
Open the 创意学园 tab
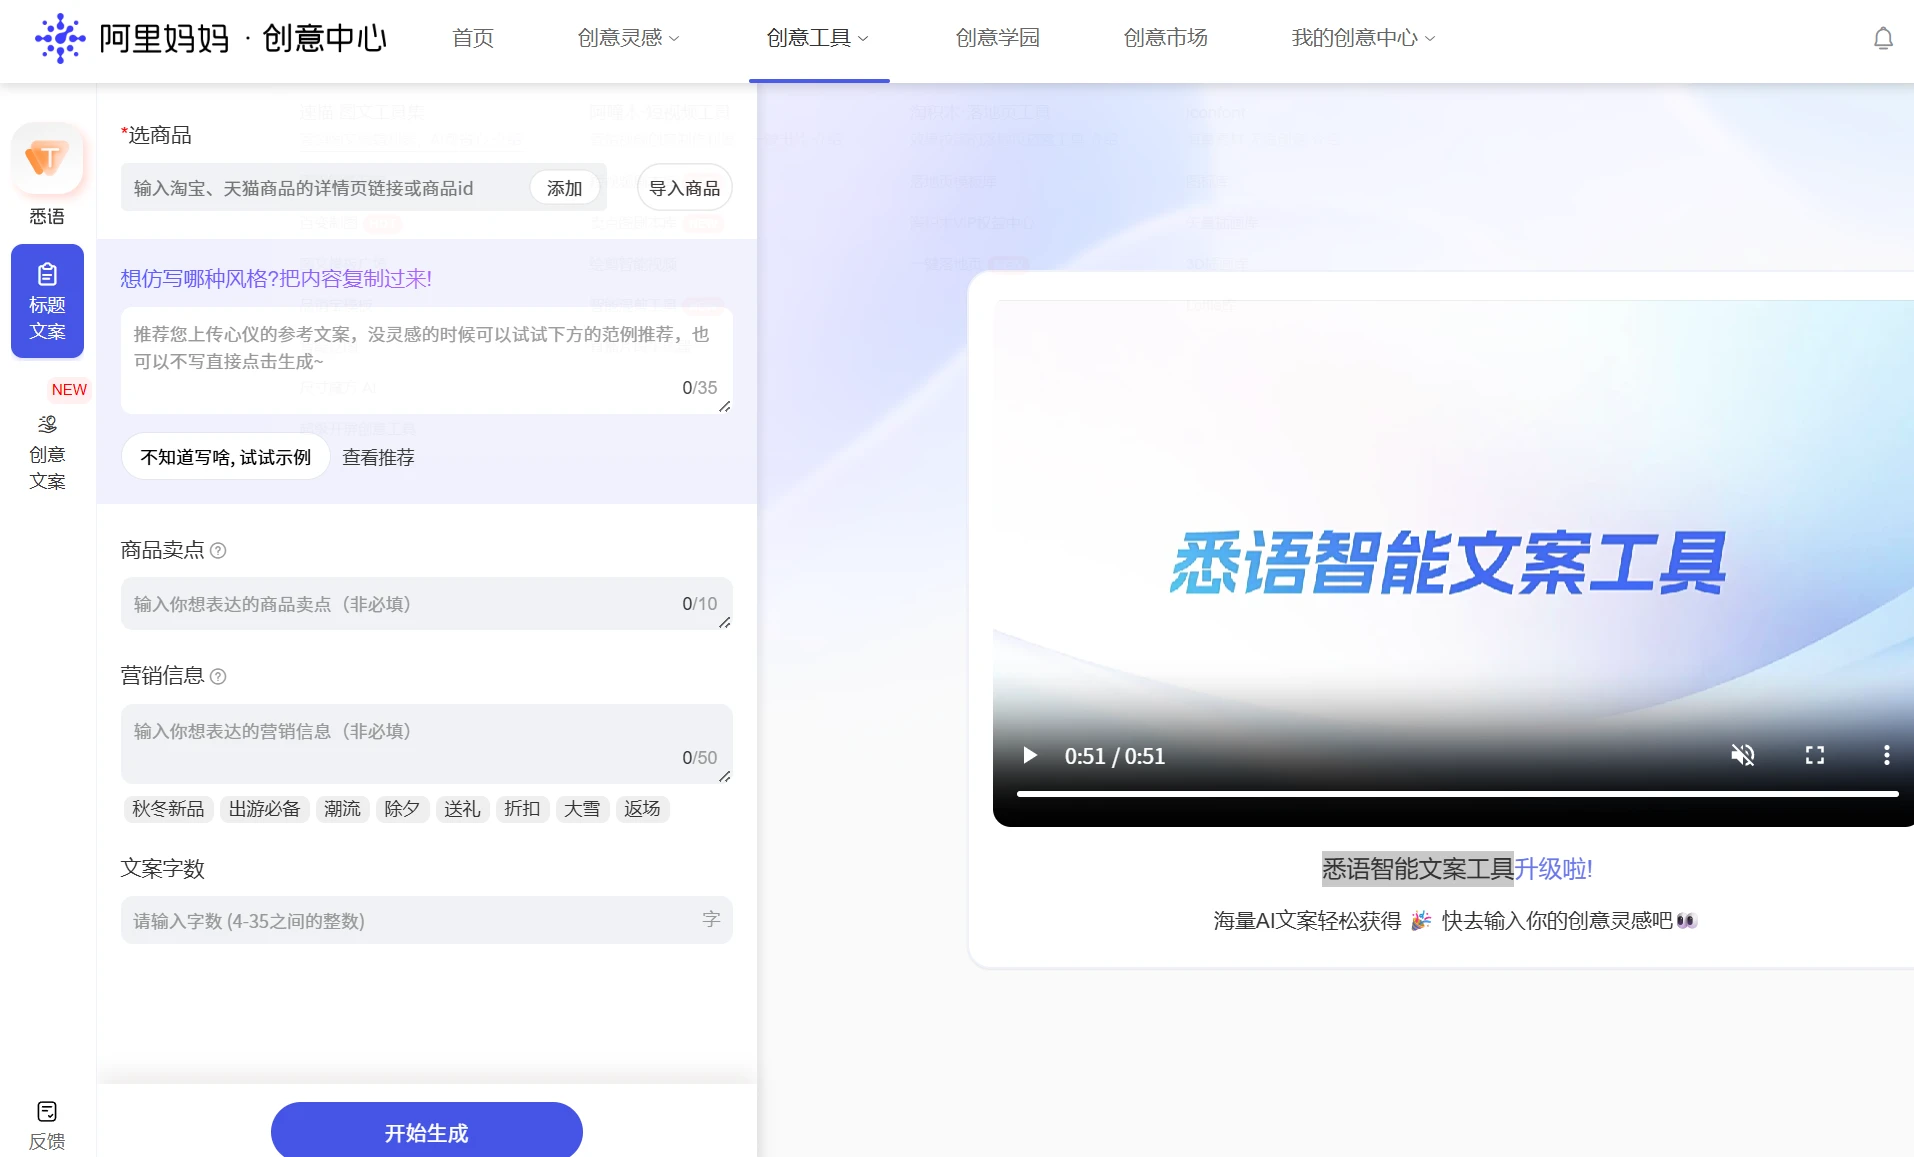pyautogui.click(x=997, y=38)
